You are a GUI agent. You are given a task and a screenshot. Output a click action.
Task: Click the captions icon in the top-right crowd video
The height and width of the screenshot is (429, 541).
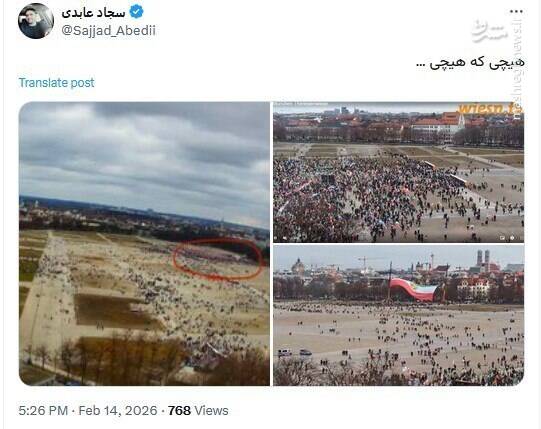pyautogui.click(x=503, y=238)
